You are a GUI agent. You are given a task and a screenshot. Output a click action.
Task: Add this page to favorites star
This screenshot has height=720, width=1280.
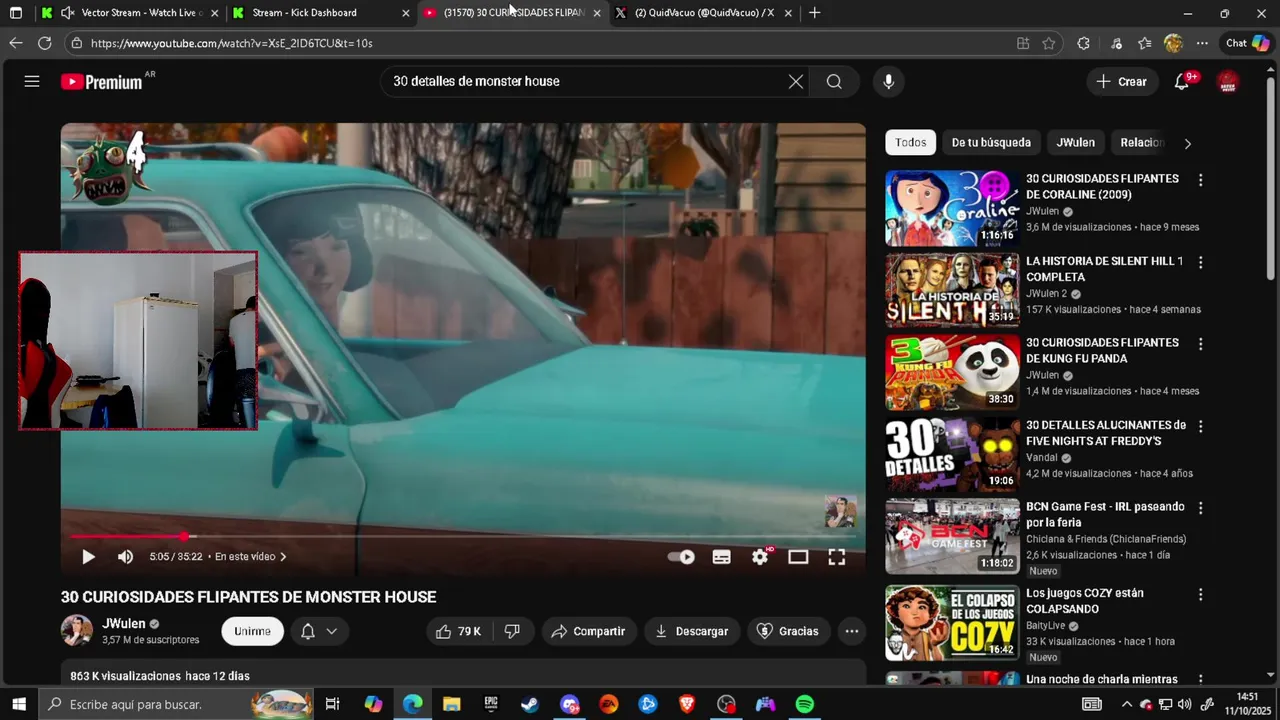(1048, 43)
